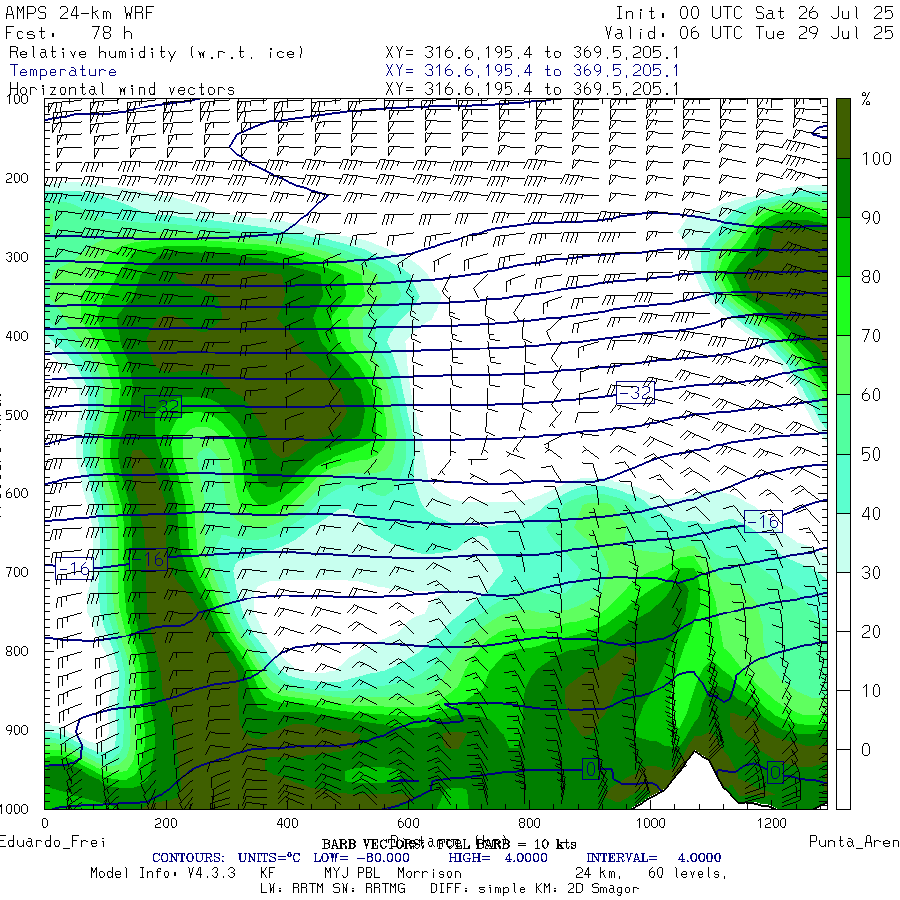Click the "DIFF: simple" text
900x900 pixels.
tap(476, 889)
